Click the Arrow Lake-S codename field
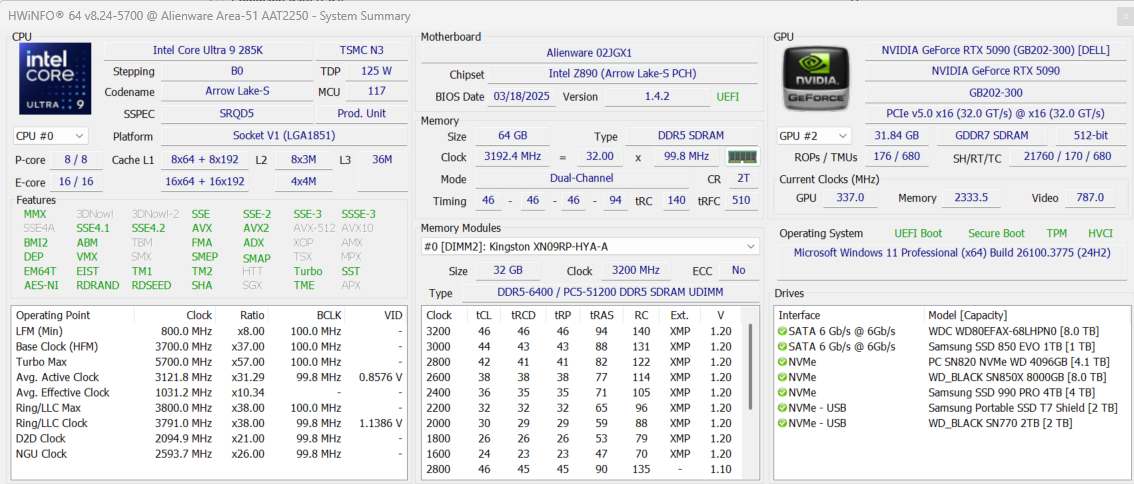 point(237,92)
